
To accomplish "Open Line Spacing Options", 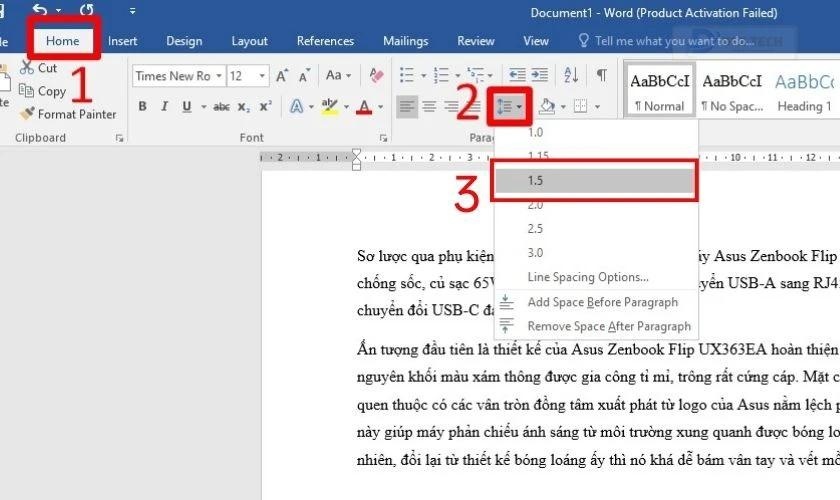I will [596, 277].
